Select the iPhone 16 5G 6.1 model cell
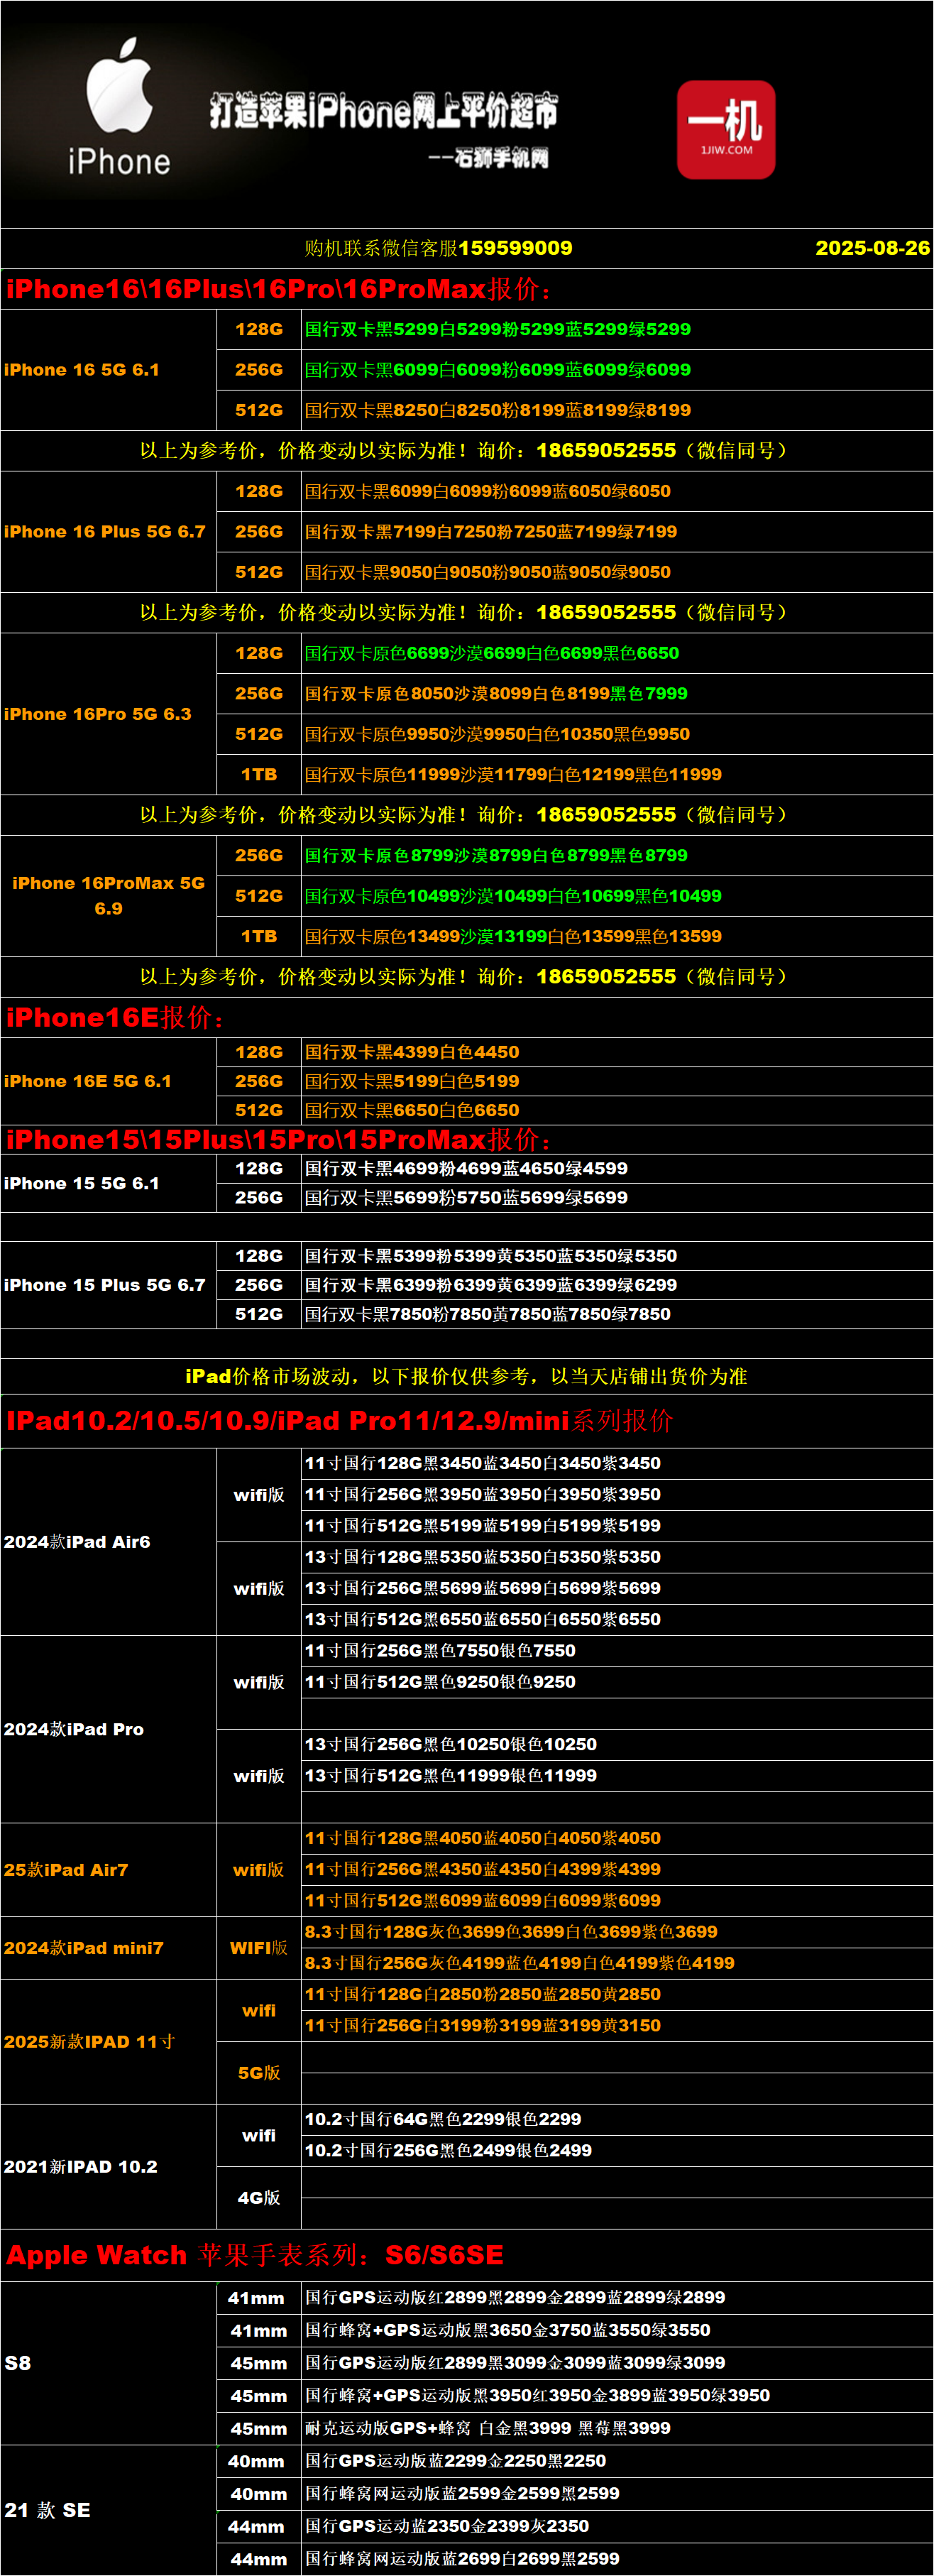934x2576 pixels. point(82,370)
